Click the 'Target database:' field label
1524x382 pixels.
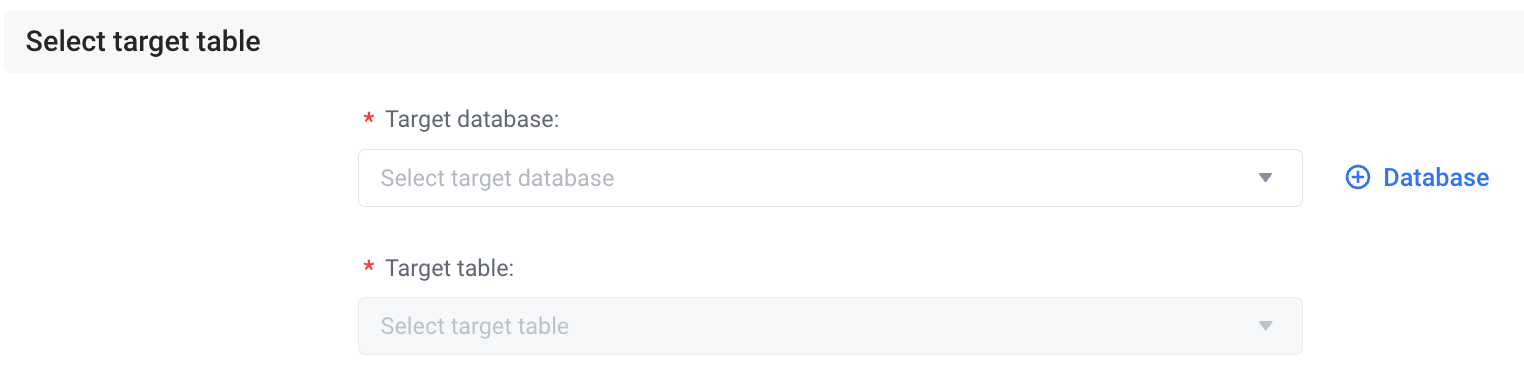pyautogui.click(x=472, y=120)
